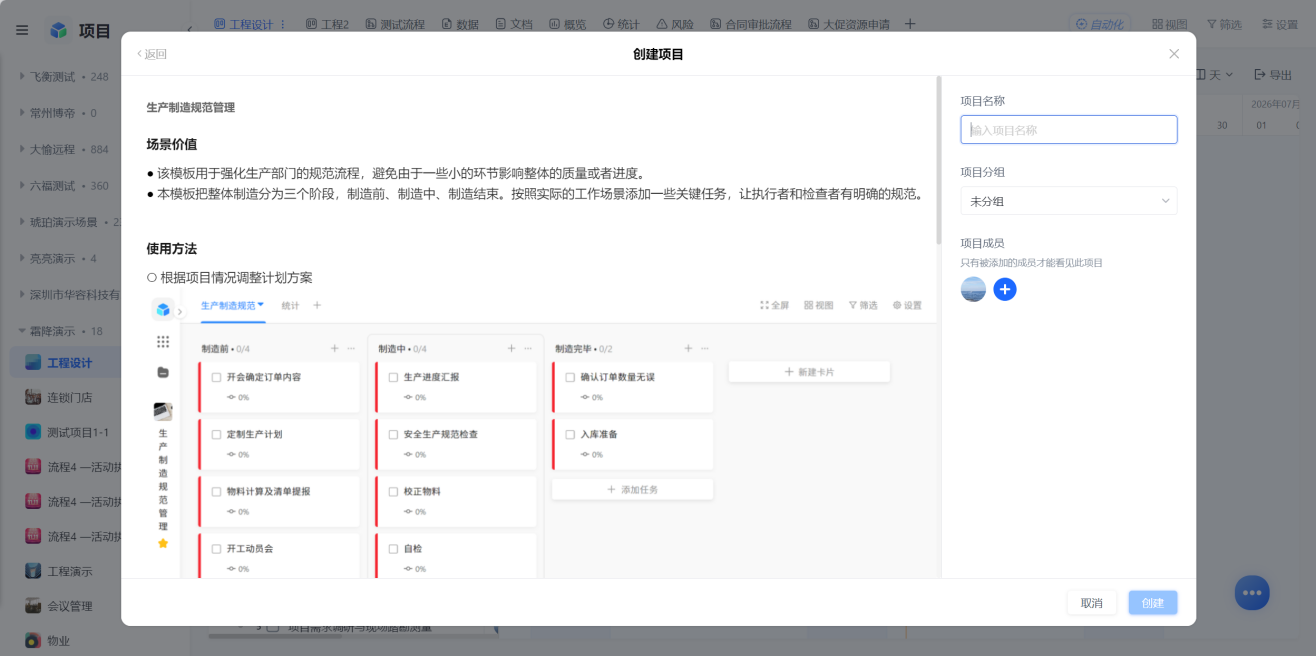Switch to the 工程2 tab
This screenshot has height=656, width=1316.
[x=327, y=24]
